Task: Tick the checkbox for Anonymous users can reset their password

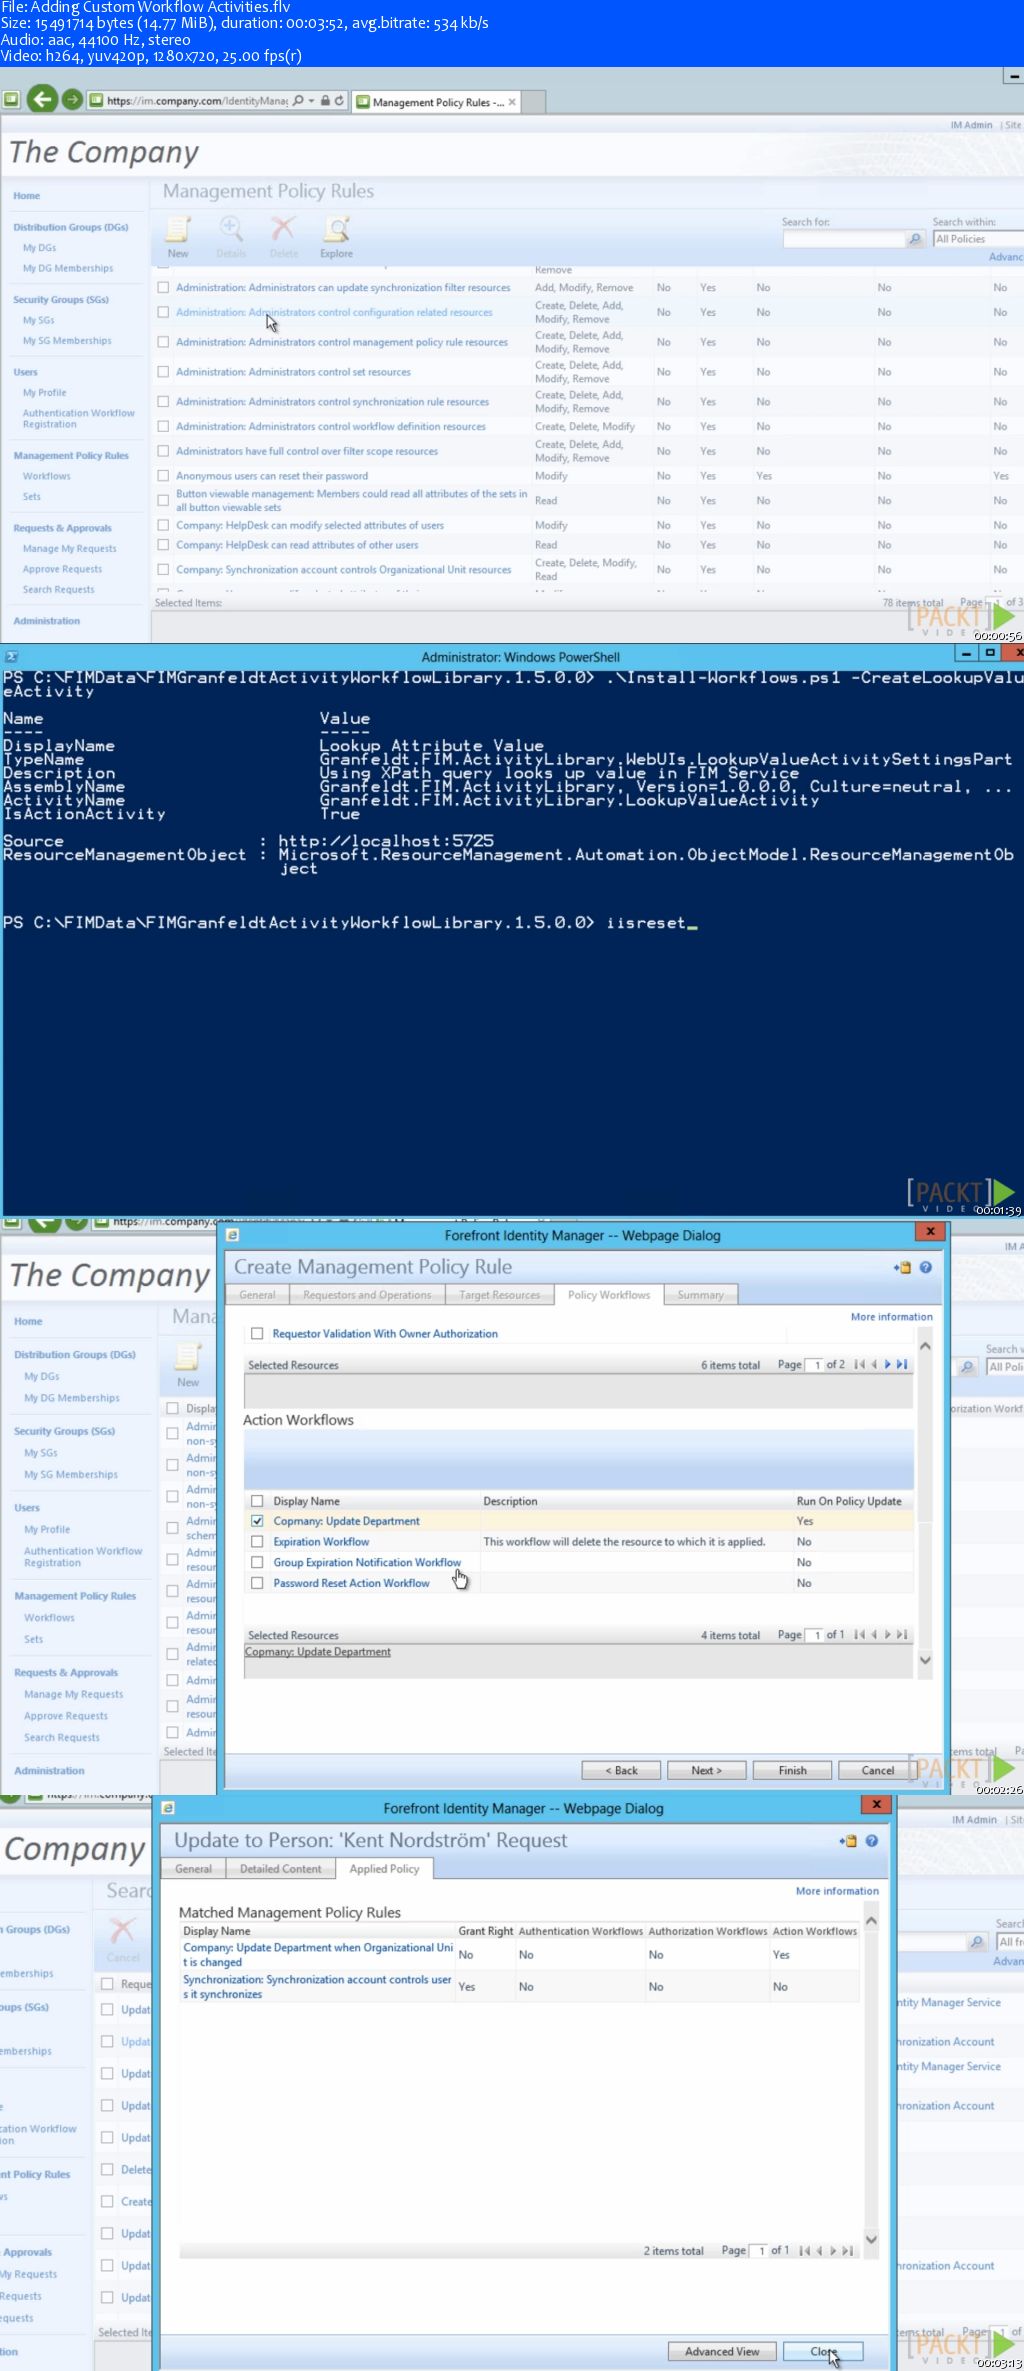Action: pos(163,476)
